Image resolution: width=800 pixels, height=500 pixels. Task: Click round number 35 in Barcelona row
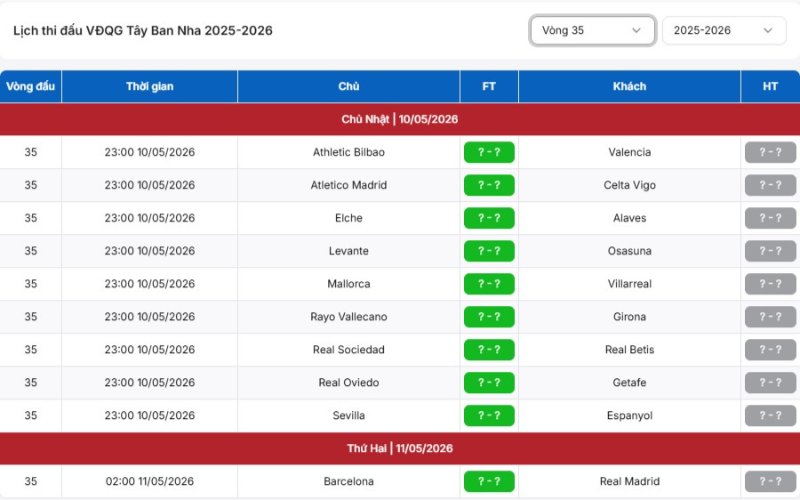31,481
